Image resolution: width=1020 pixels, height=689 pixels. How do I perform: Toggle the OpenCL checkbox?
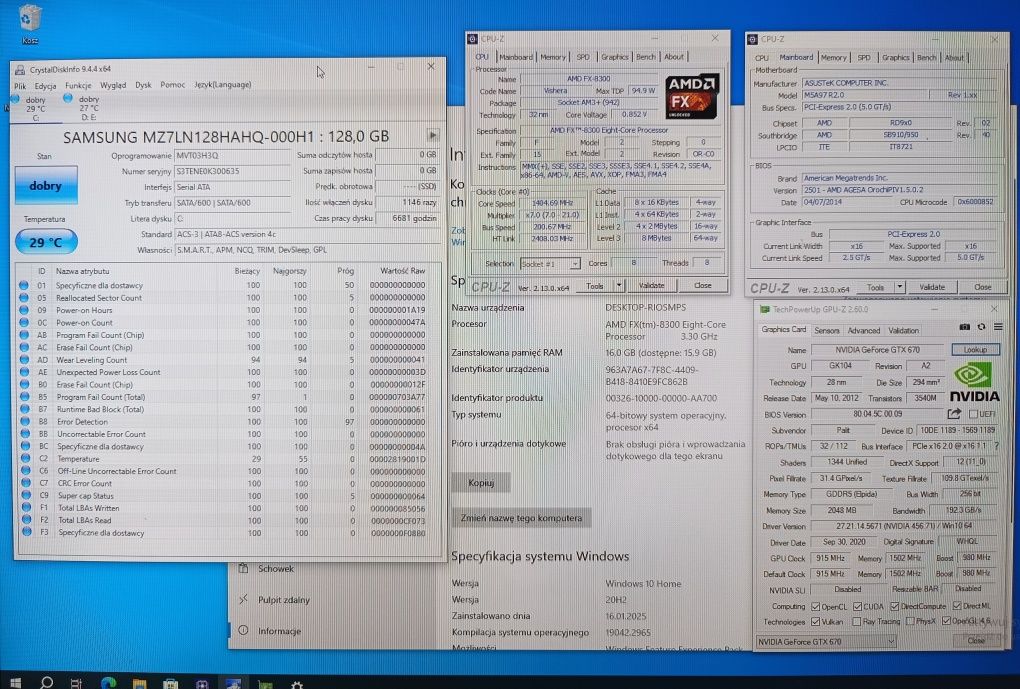(816, 606)
